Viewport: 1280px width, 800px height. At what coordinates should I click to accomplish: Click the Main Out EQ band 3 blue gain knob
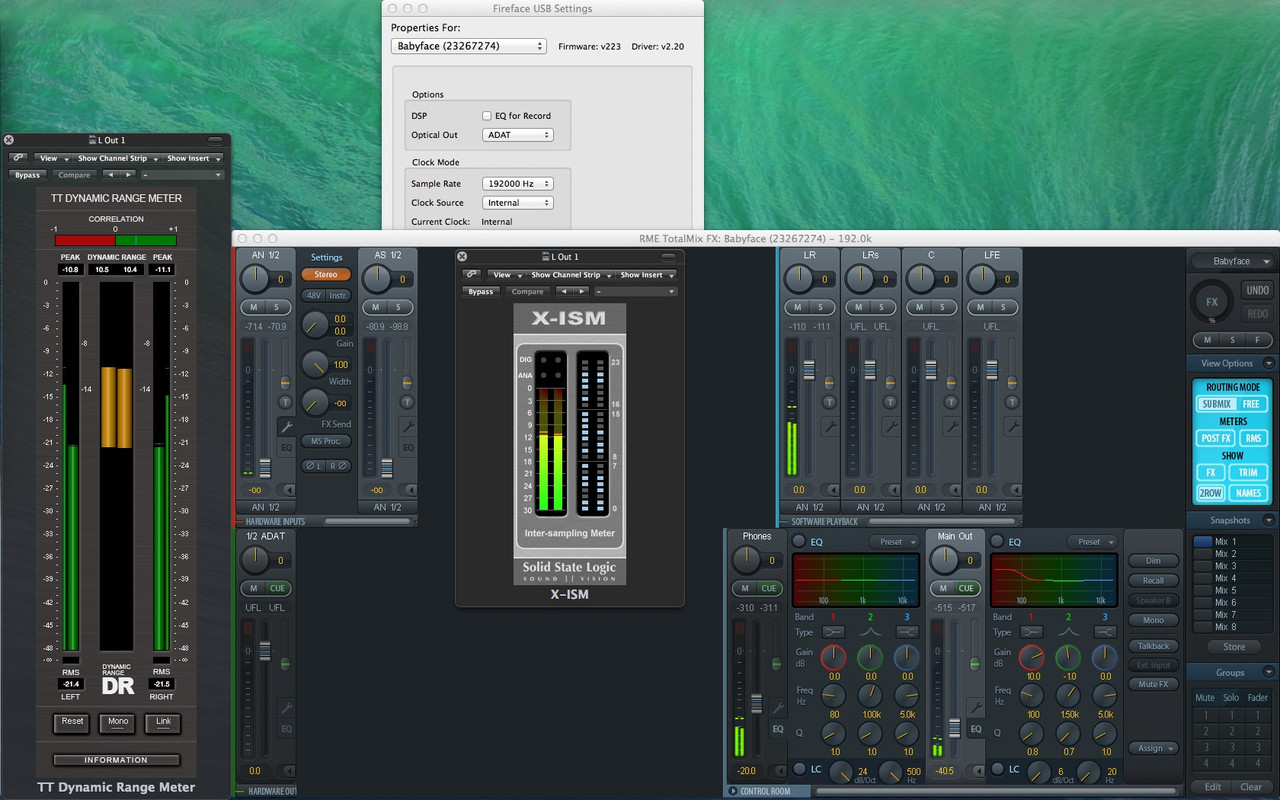click(1104, 657)
